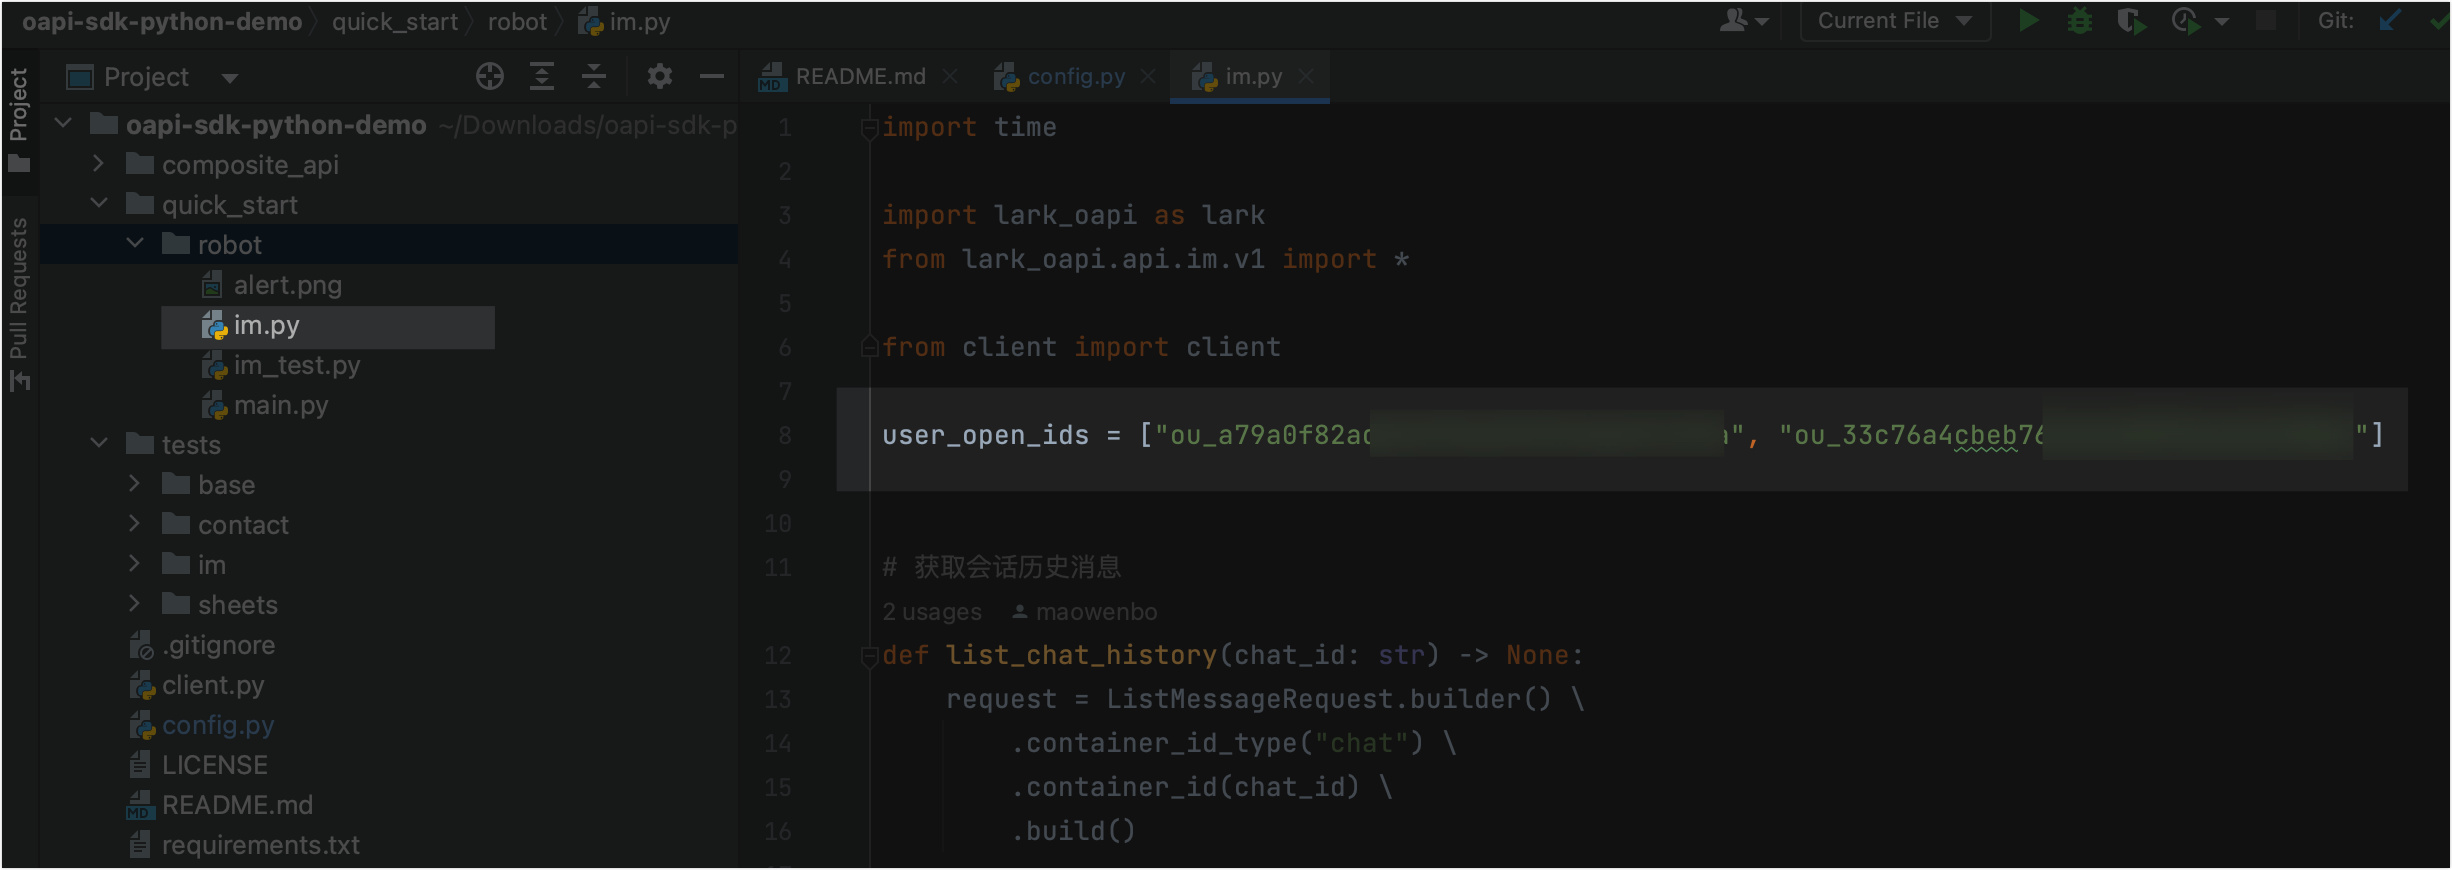
Task: Run with coverage using the shield icon
Action: (2132, 21)
